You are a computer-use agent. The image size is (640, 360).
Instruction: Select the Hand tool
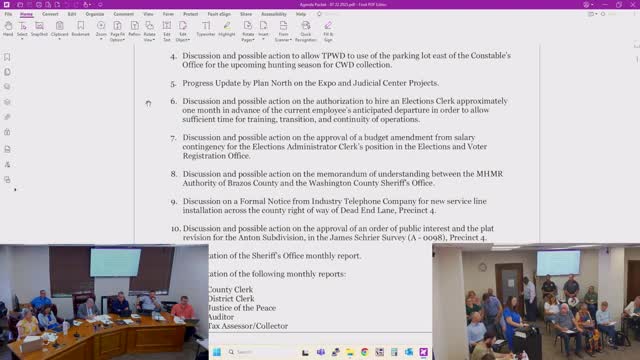click(x=8, y=29)
